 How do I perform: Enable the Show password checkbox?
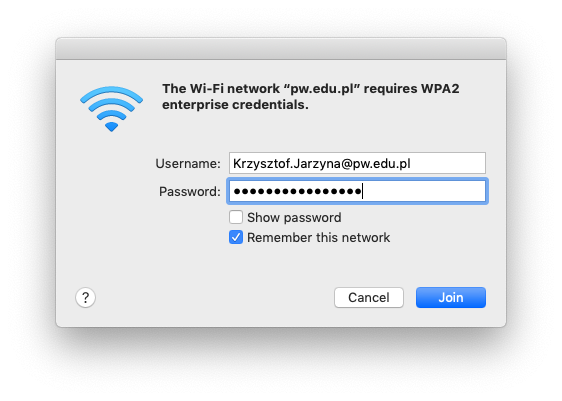click(236, 217)
